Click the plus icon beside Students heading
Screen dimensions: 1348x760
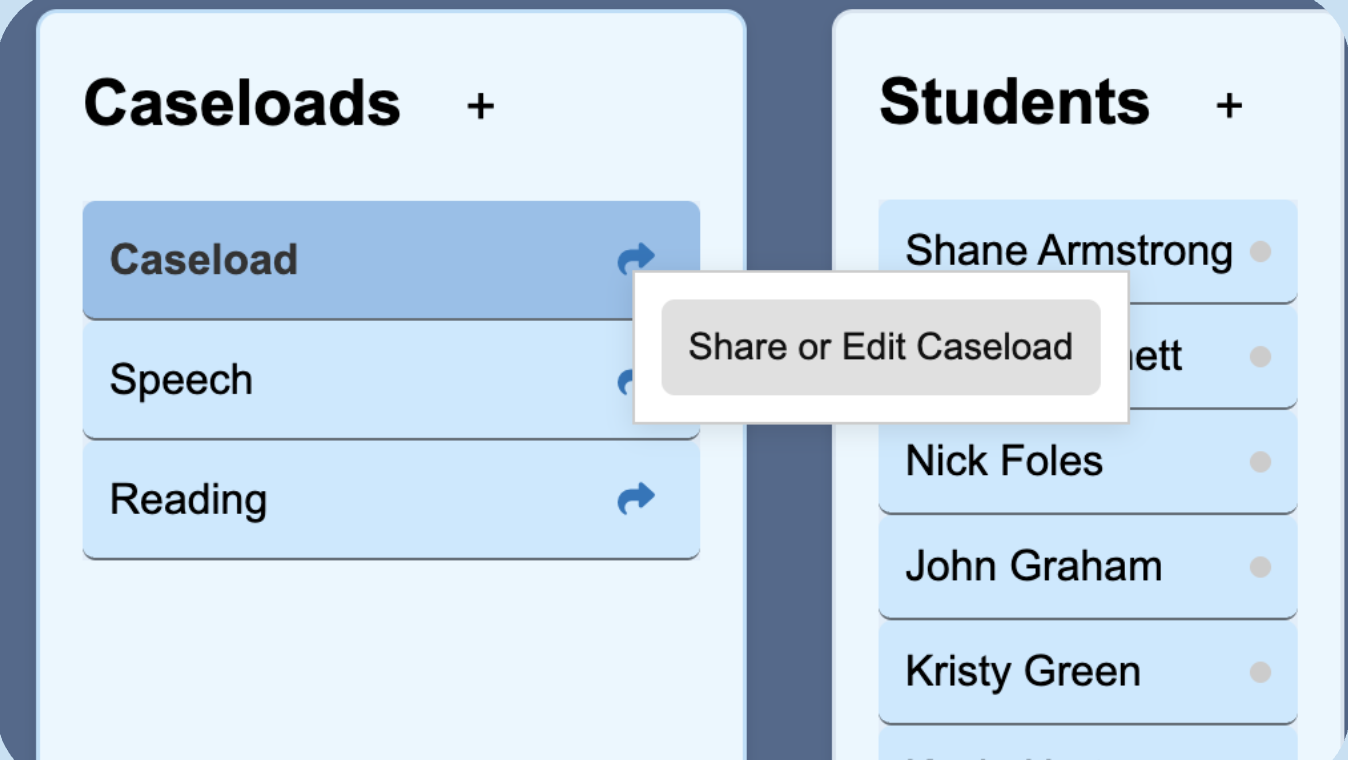click(1229, 104)
